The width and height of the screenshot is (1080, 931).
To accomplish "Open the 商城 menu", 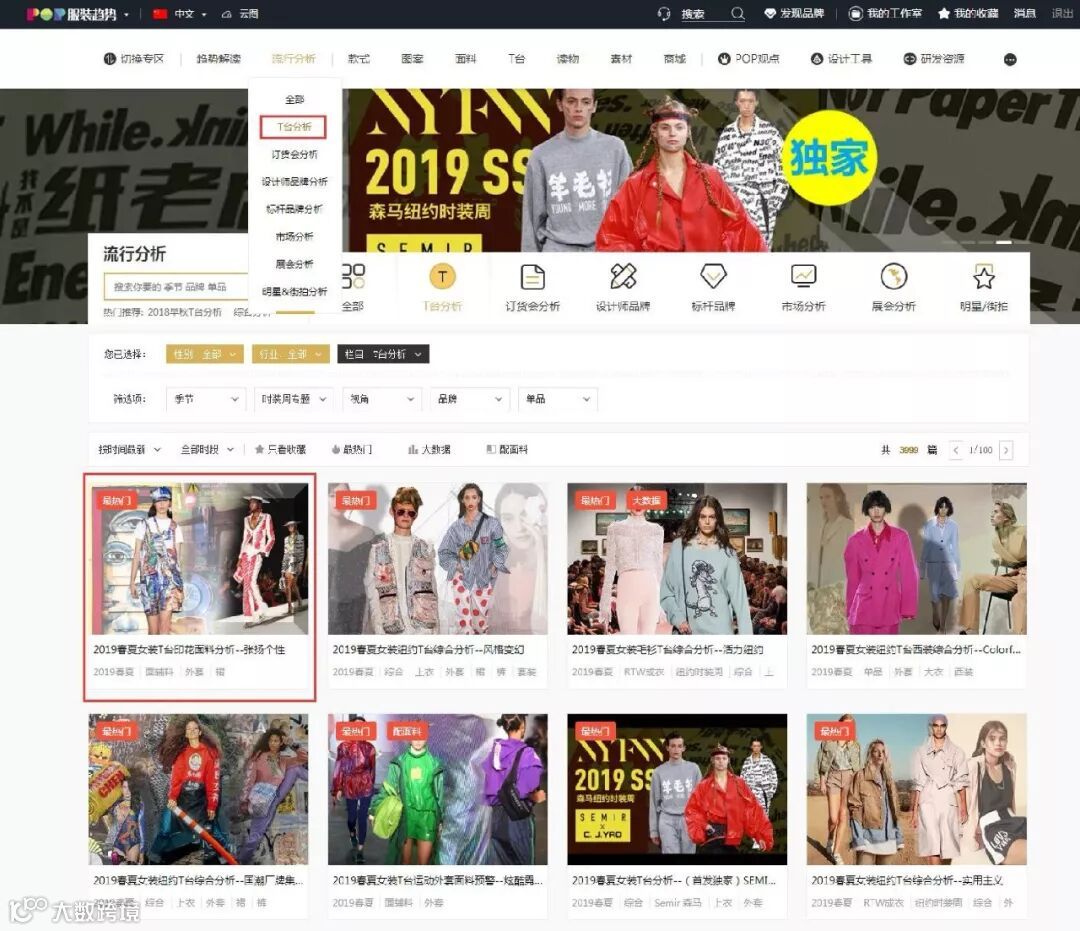I will coord(674,59).
